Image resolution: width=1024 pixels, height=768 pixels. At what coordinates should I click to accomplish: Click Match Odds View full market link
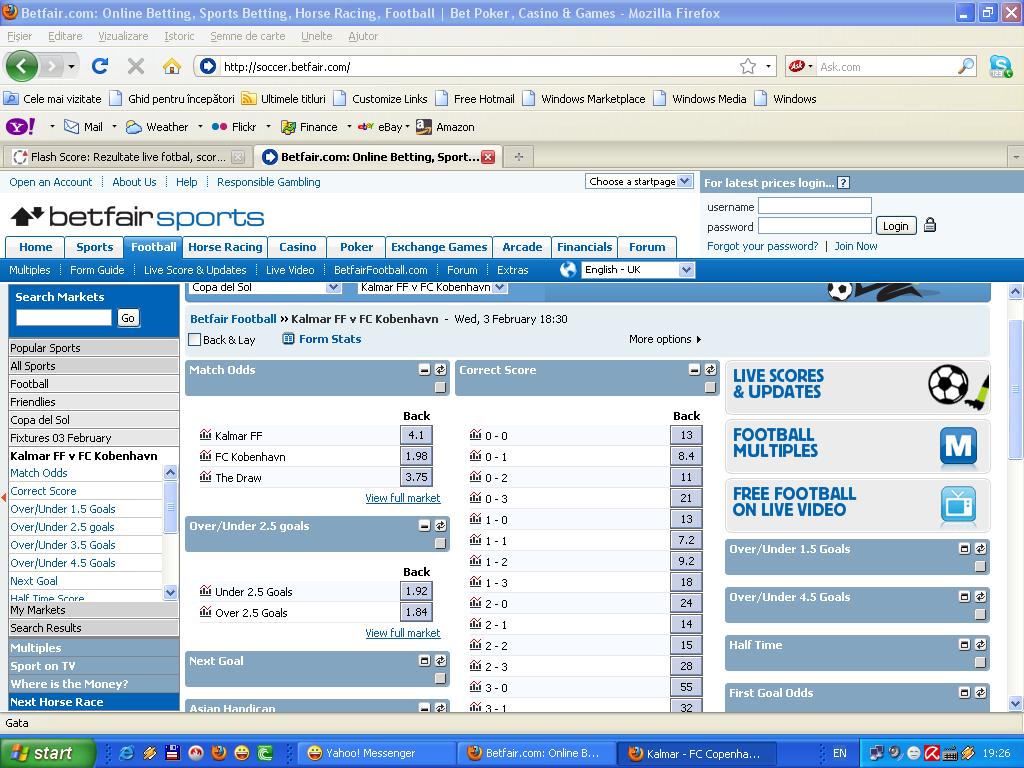pyautogui.click(x=403, y=498)
